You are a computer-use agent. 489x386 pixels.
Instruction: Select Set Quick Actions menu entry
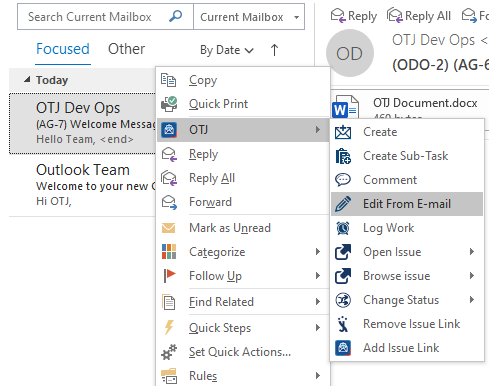click(x=243, y=352)
